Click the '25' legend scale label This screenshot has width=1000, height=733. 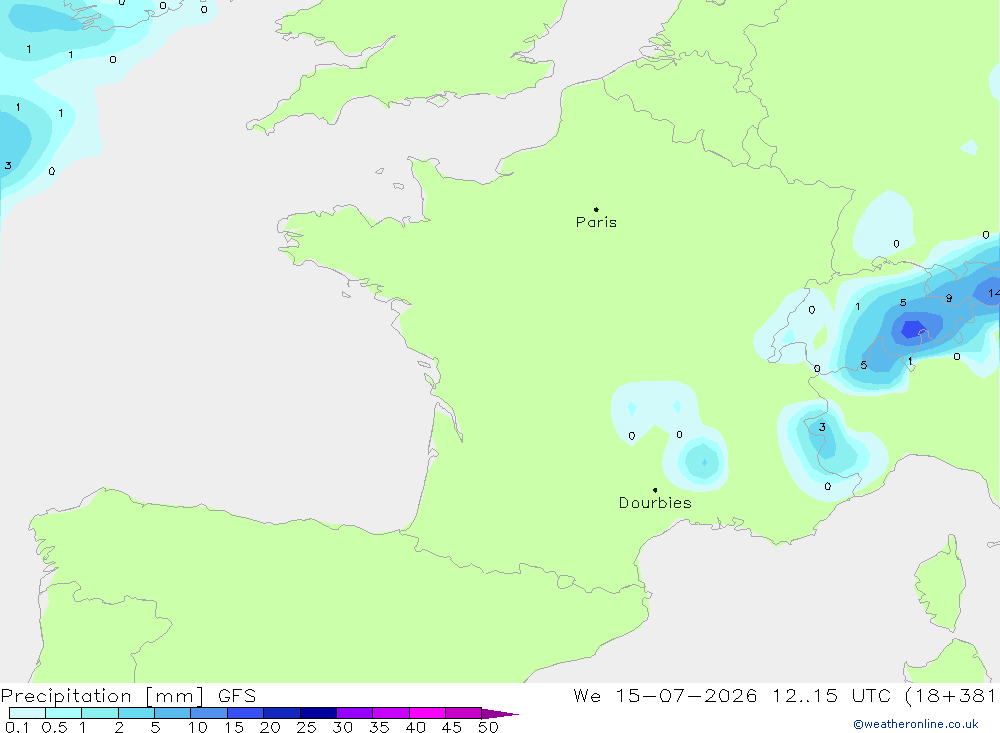(307, 727)
